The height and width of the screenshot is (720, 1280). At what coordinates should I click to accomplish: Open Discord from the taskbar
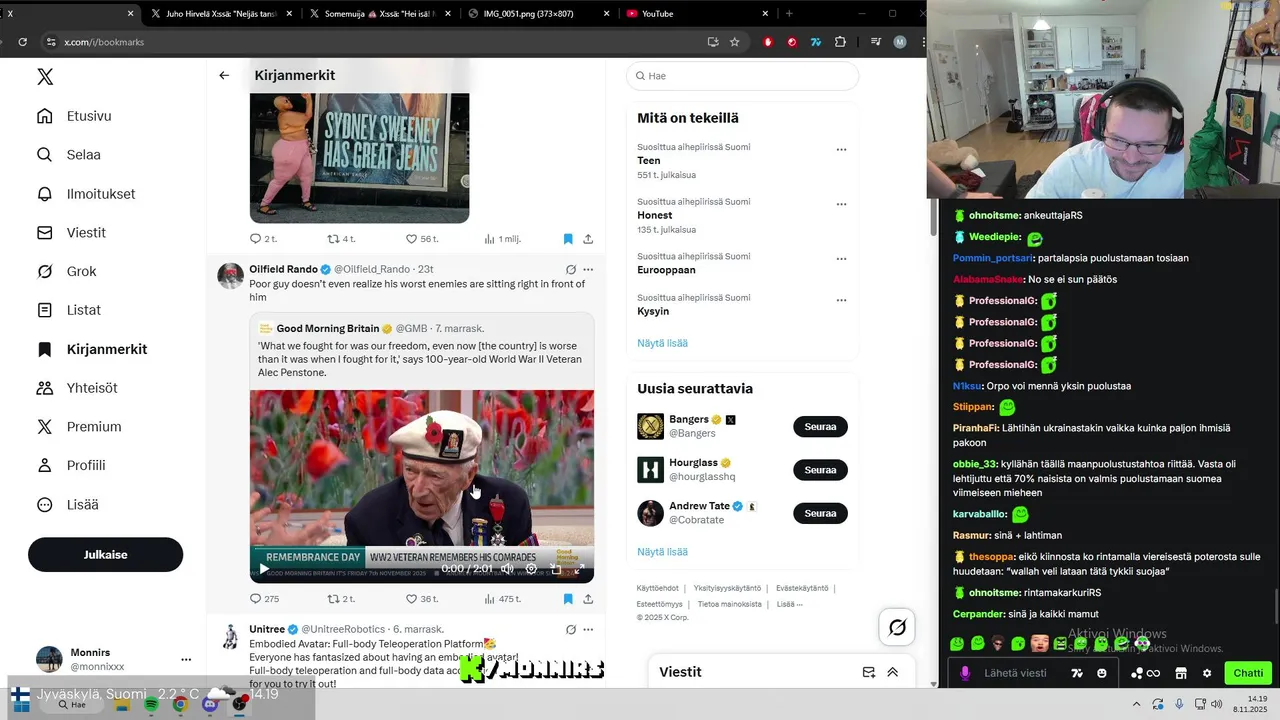click(210, 704)
